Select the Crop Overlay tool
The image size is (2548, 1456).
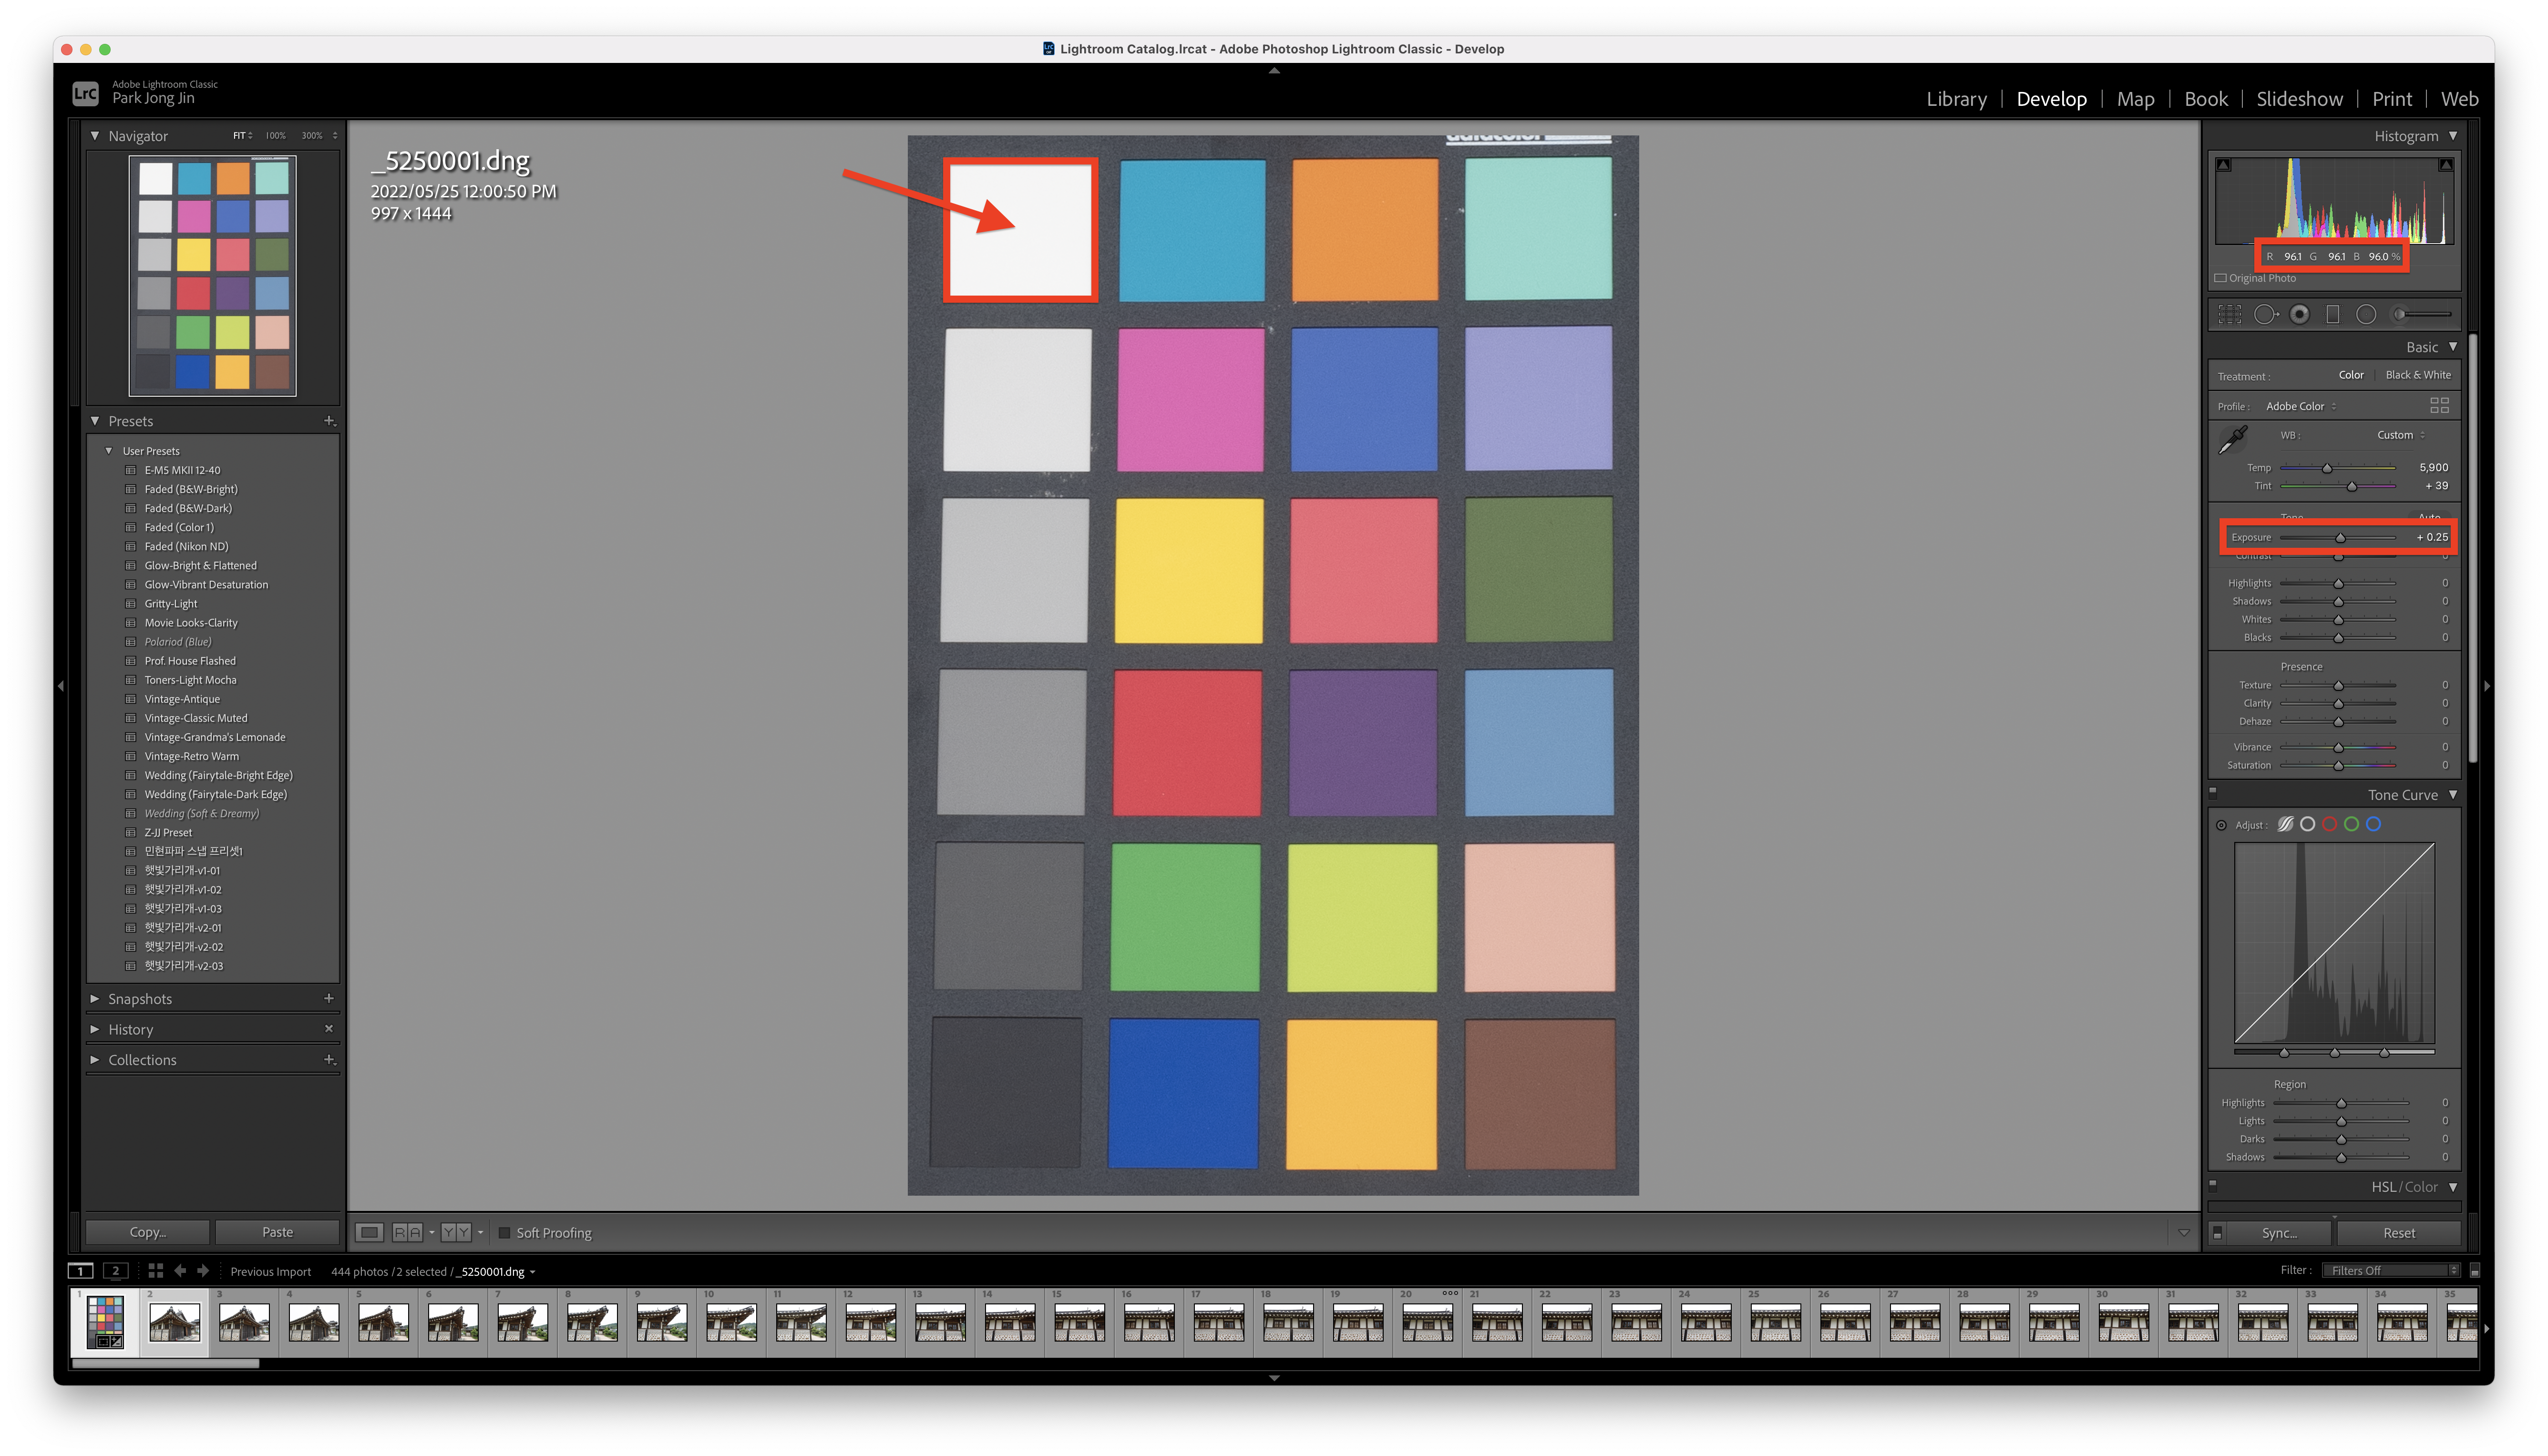tap(2229, 314)
